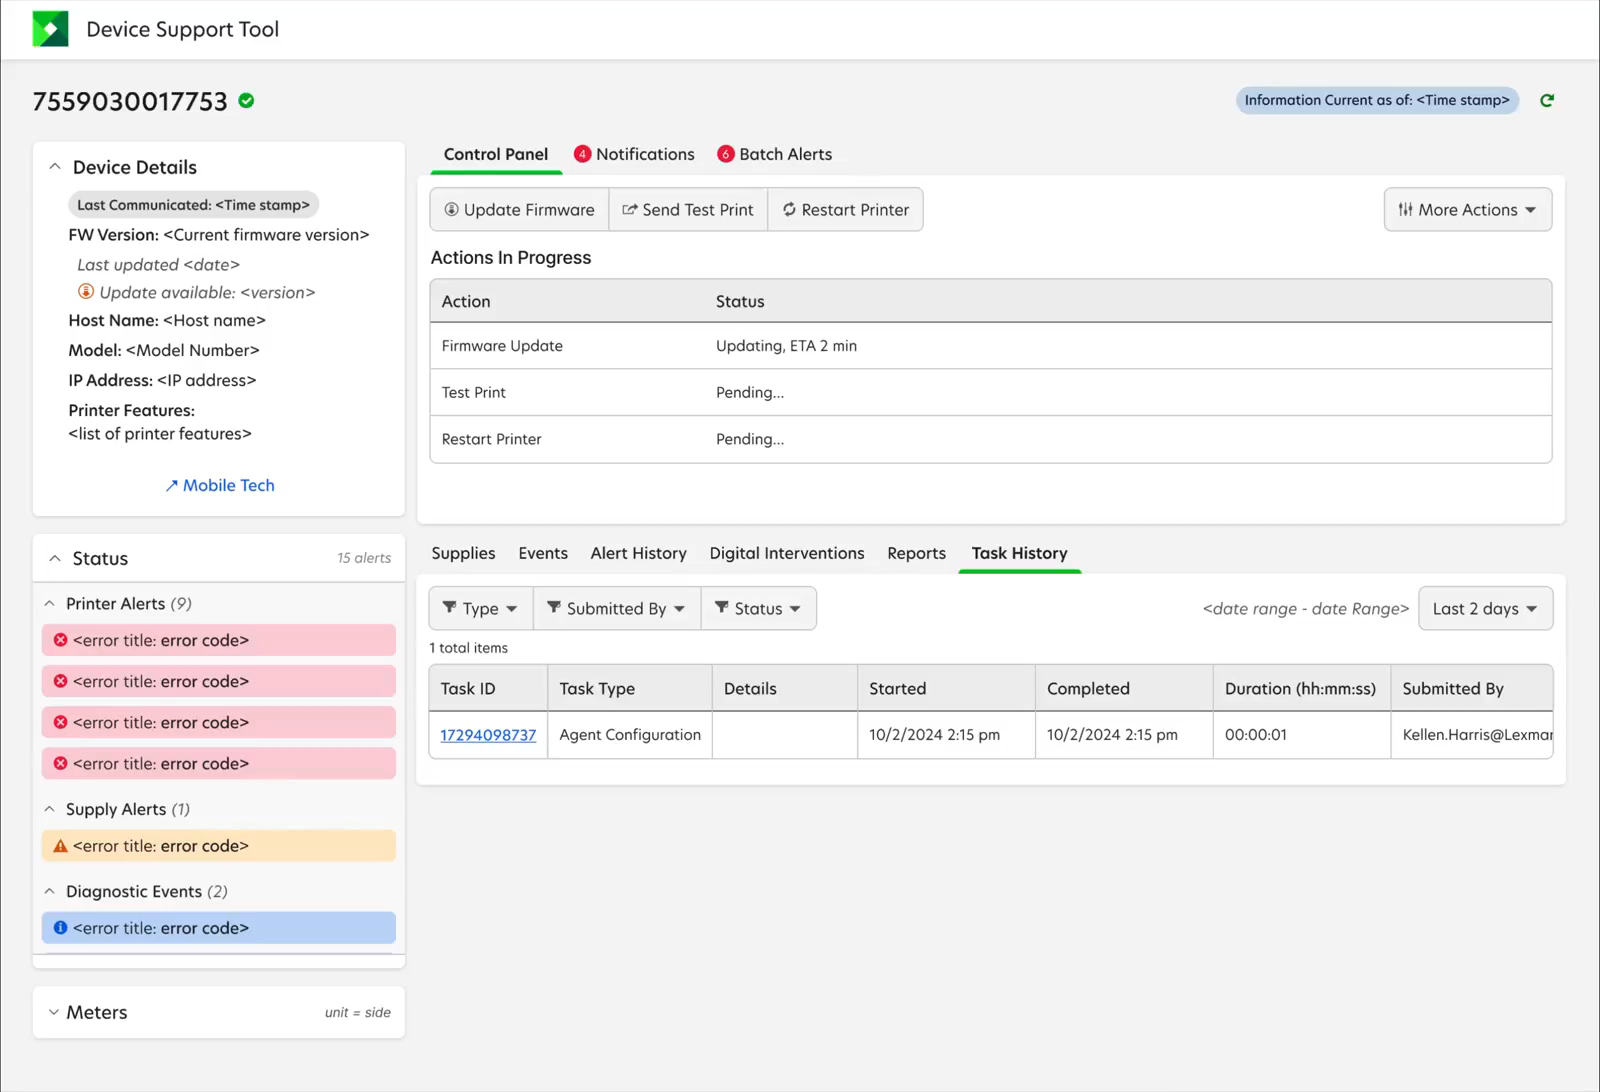Click the Agent Configuration task type cell
1600x1092 pixels.
tap(630, 735)
